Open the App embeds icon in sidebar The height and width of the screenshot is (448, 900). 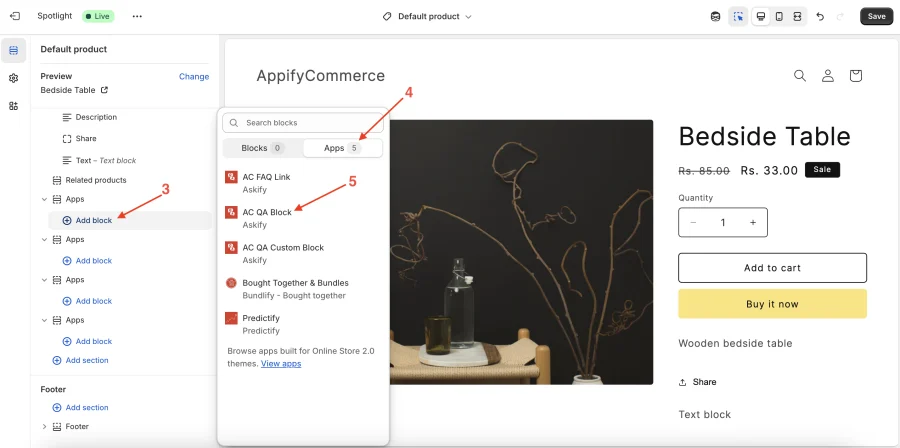(x=14, y=106)
